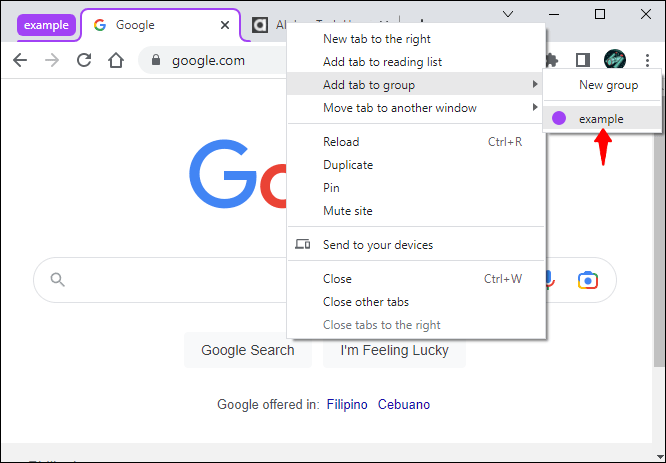Viewport: 666px width, 463px height.
Task: Open Chrome side panel icon
Action: pyautogui.click(x=583, y=60)
